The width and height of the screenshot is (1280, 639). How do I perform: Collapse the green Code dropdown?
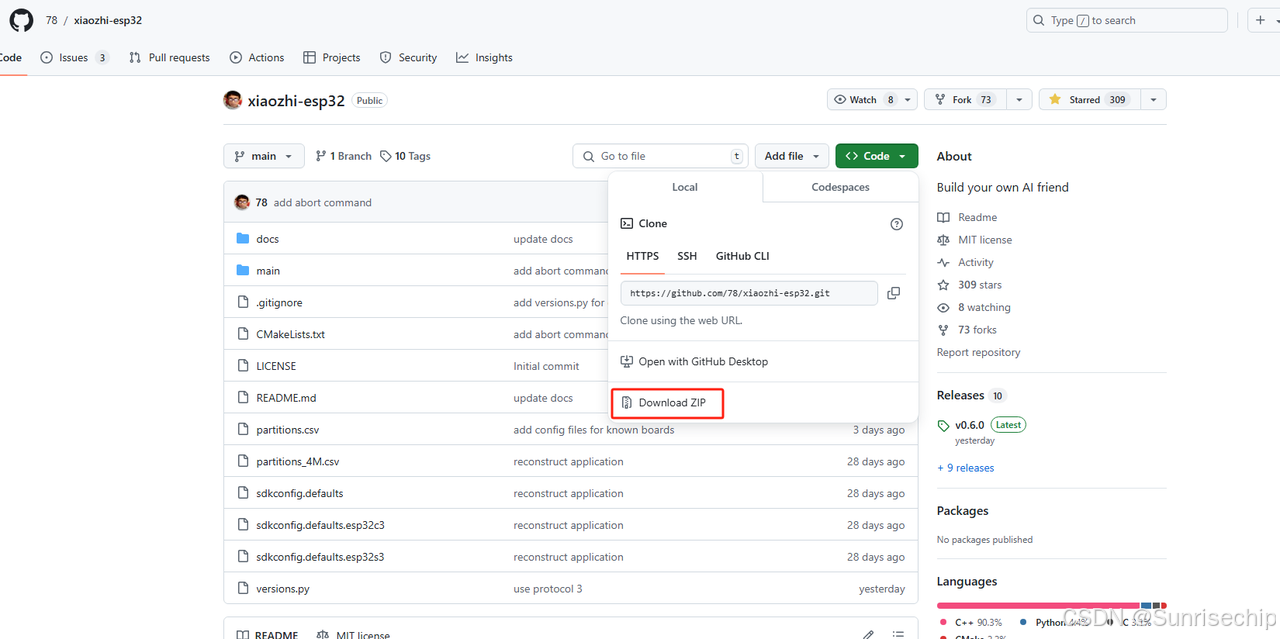coord(877,156)
